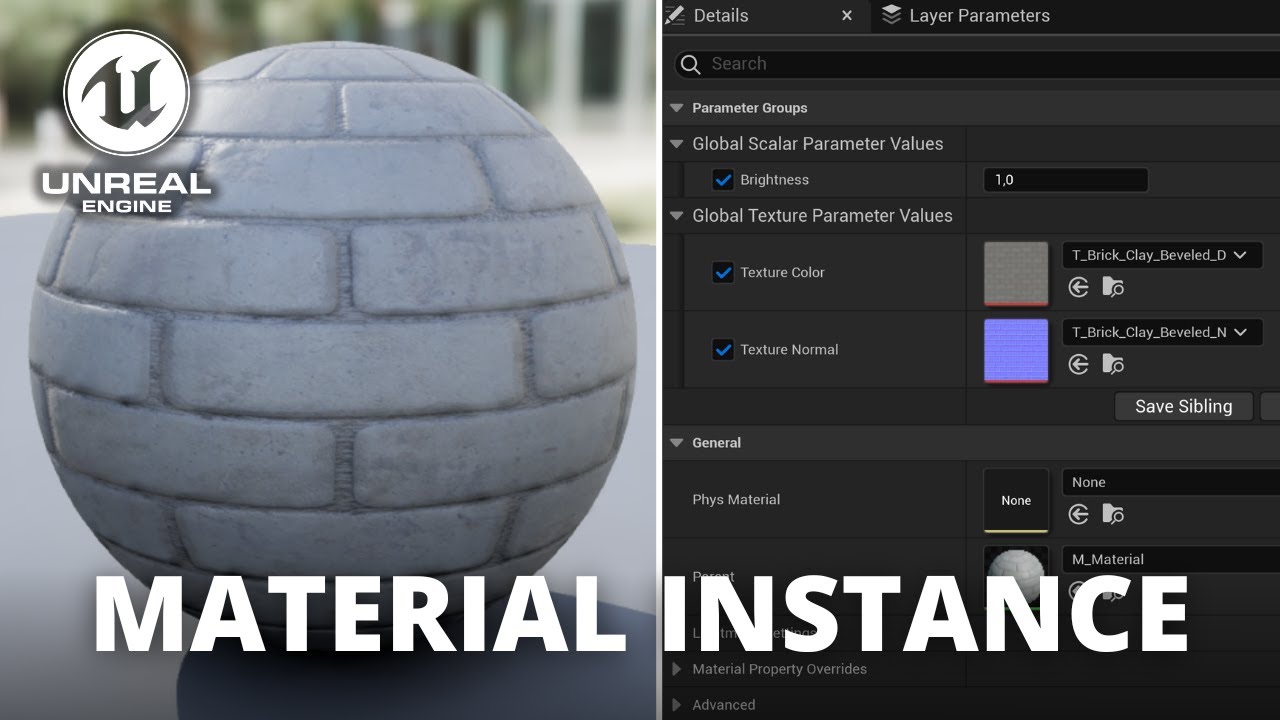Browse to Texture Normal asset in Content Browser
The width and height of the screenshot is (1280, 720).
1113,365
